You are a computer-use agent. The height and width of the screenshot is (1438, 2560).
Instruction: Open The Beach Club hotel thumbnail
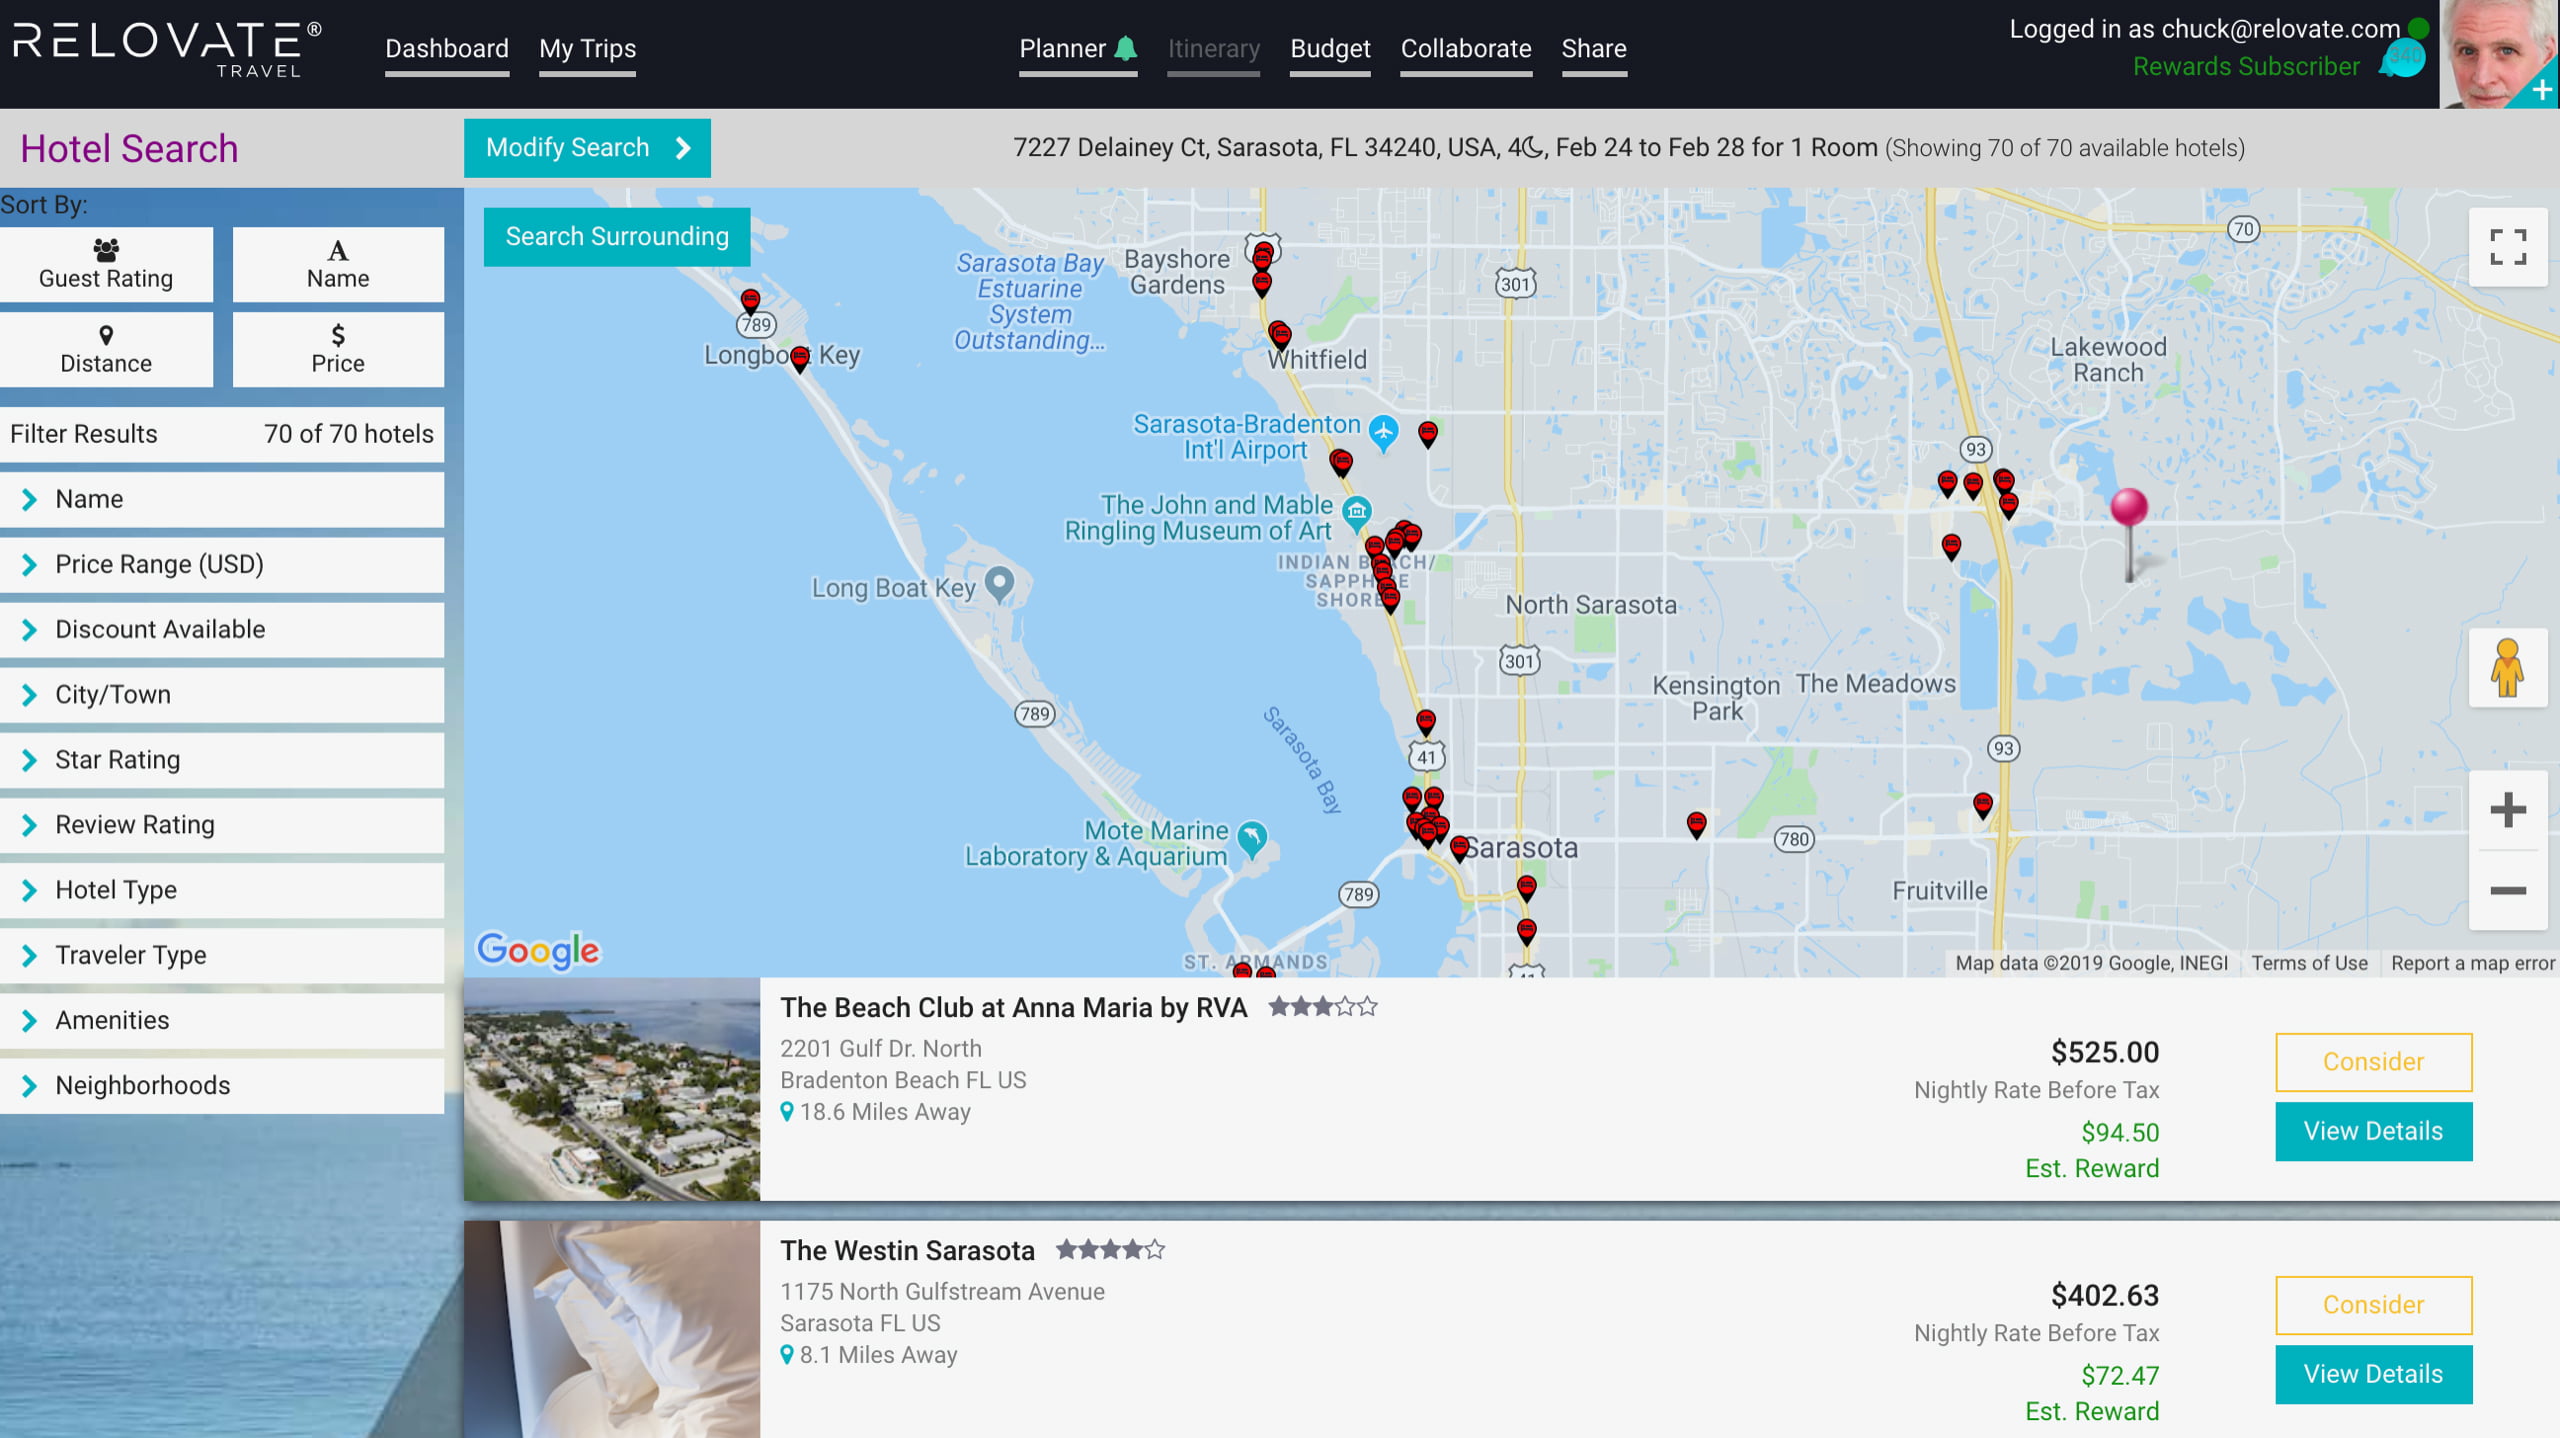[612, 1089]
